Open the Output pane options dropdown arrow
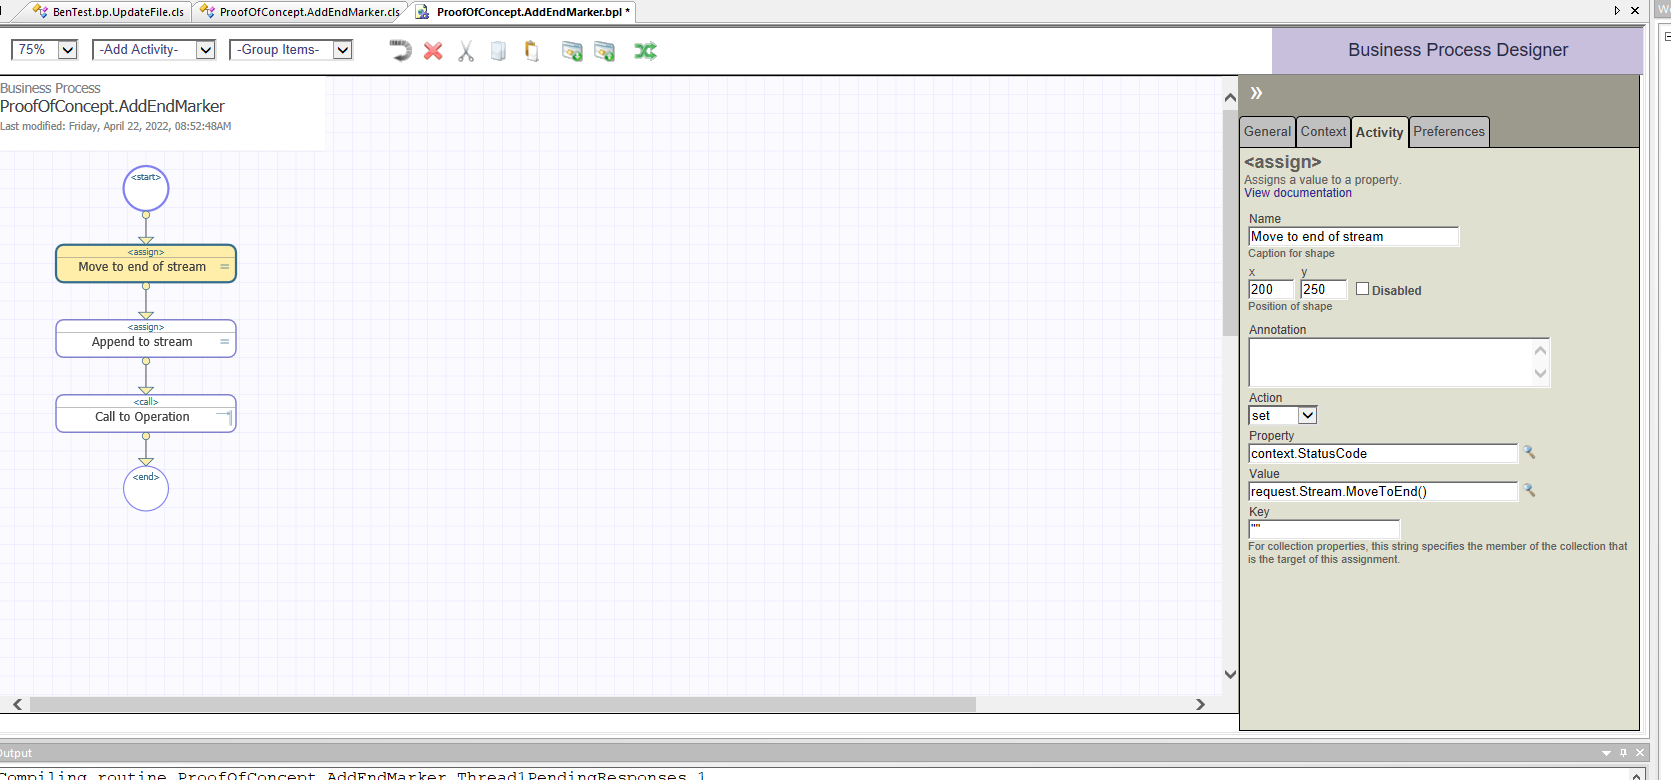The image size is (1671, 780). (1606, 753)
